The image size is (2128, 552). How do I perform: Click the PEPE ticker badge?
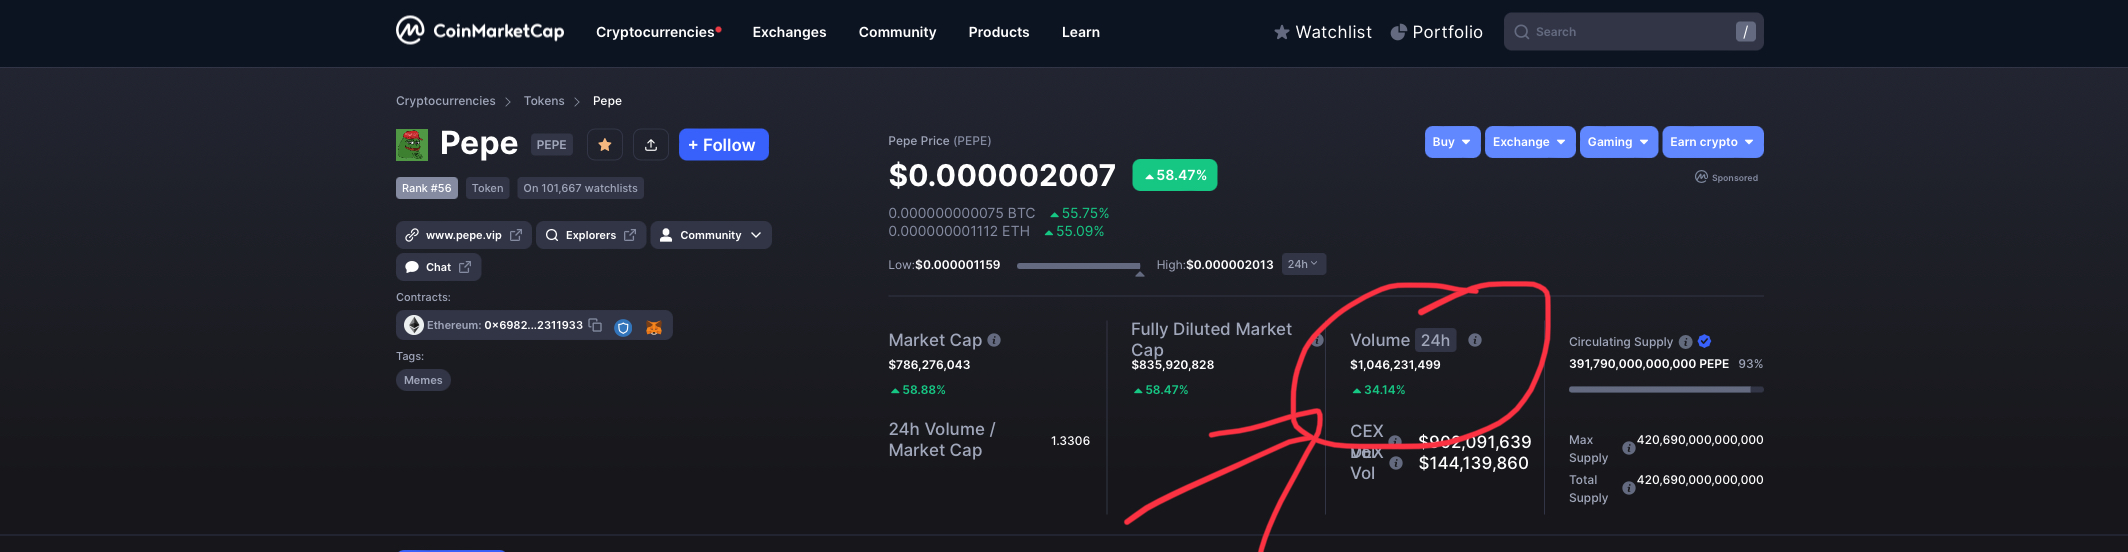[x=552, y=145]
